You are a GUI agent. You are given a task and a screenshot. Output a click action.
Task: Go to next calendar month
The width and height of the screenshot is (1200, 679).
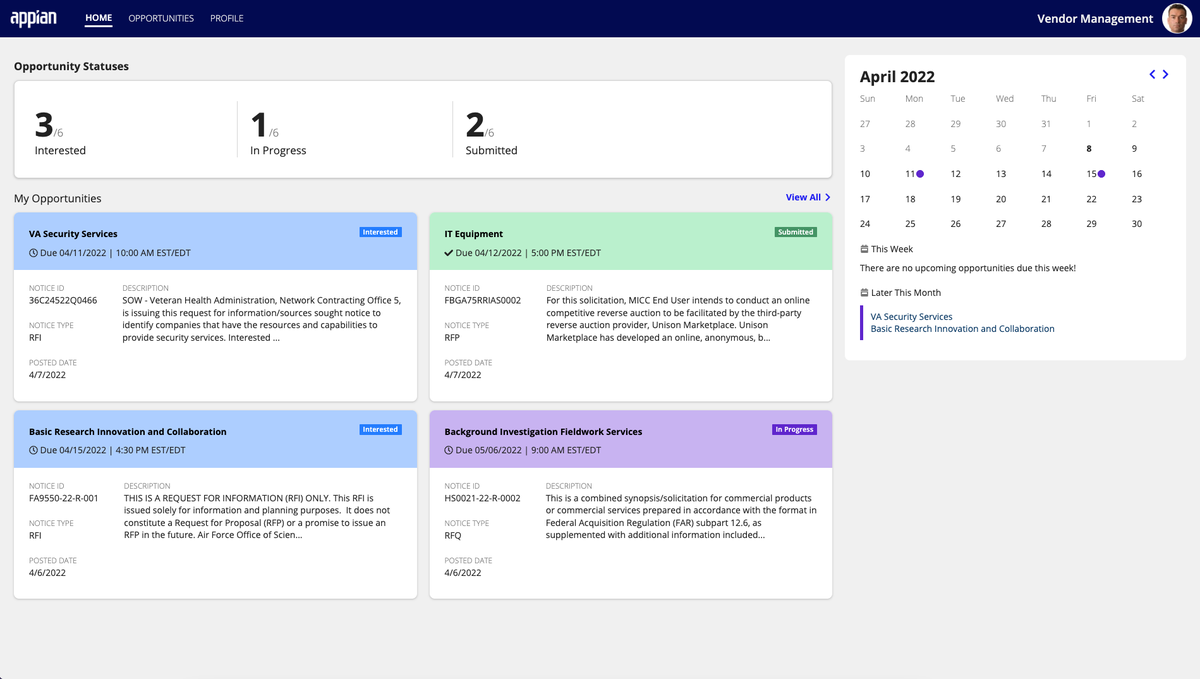click(x=1166, y=75)
